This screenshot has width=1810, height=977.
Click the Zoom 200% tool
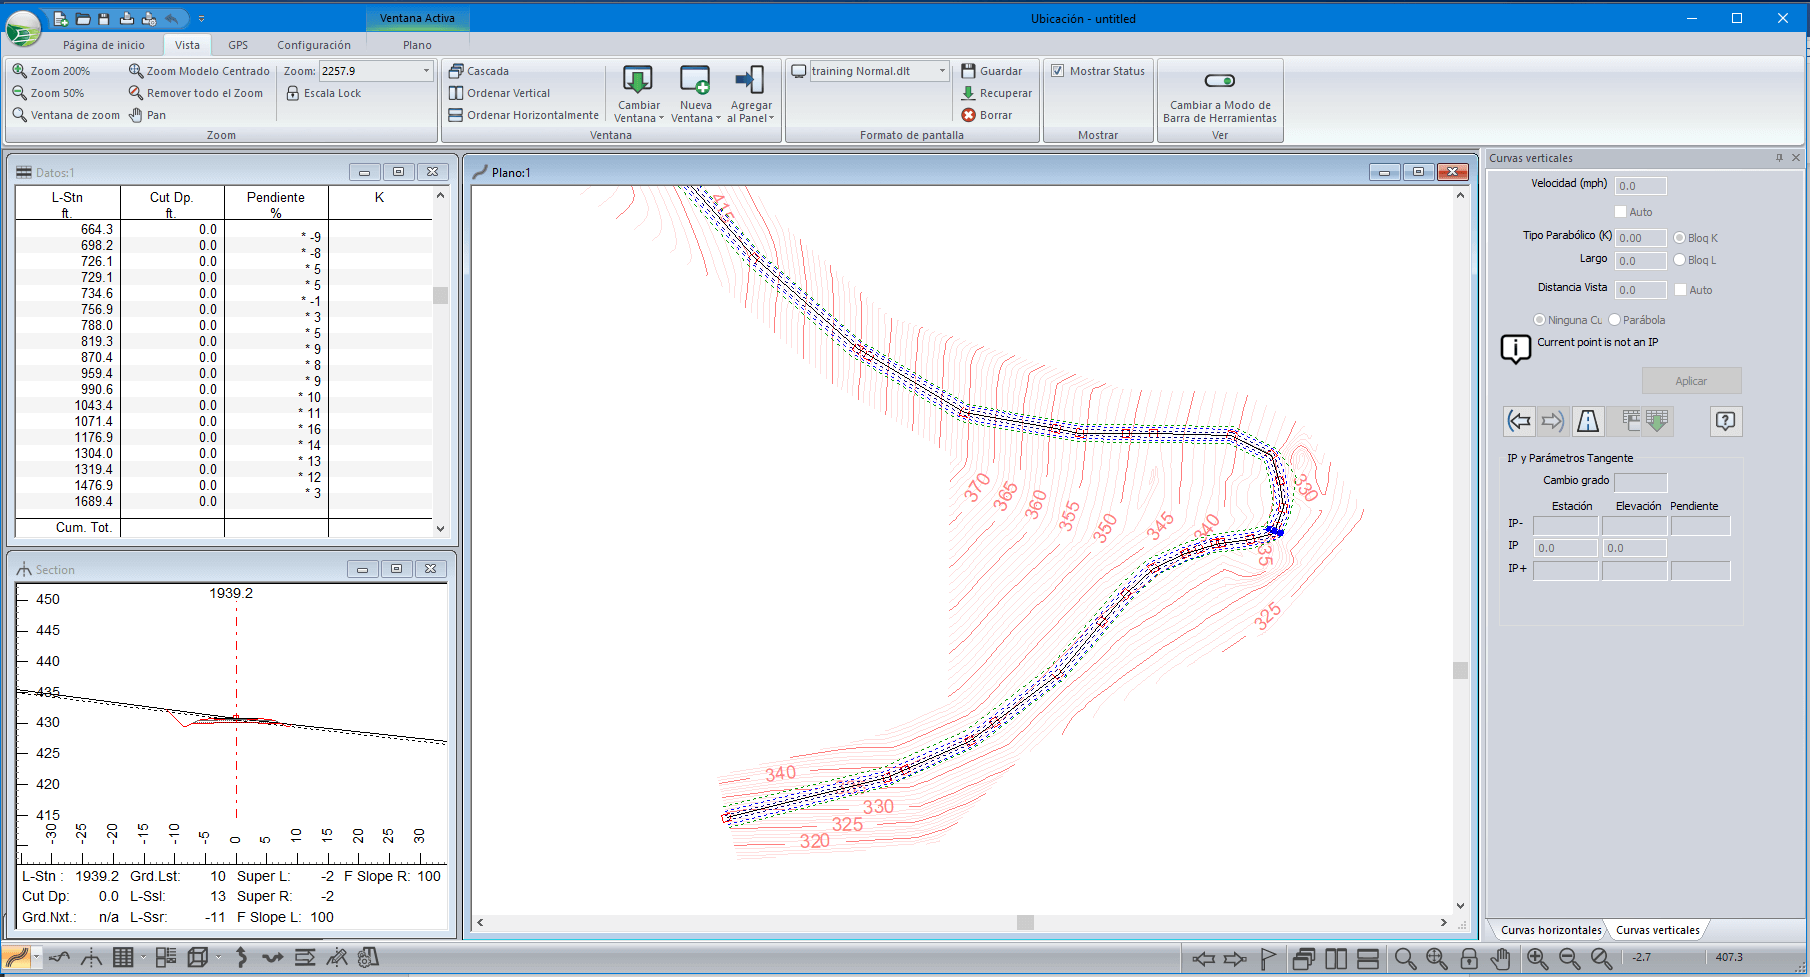pos(51,71)
